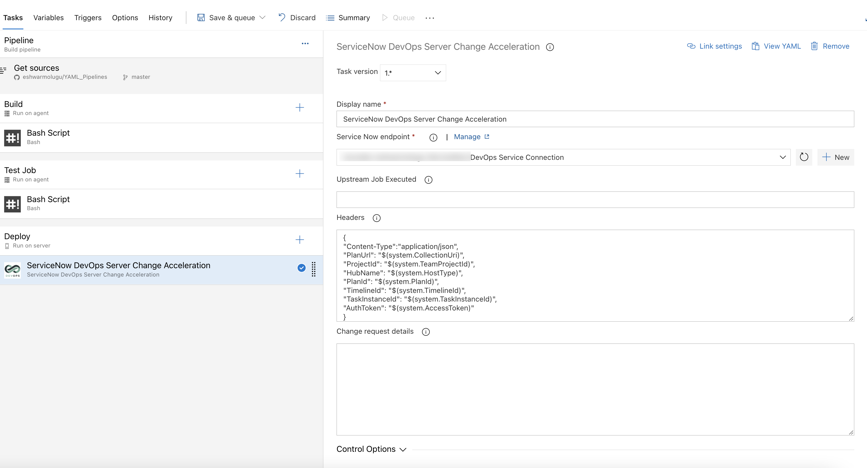Image resolution: width=867 pixels, height=468 pixels.
Task: Open the Options tab
Action: click(x=125, y=18)
